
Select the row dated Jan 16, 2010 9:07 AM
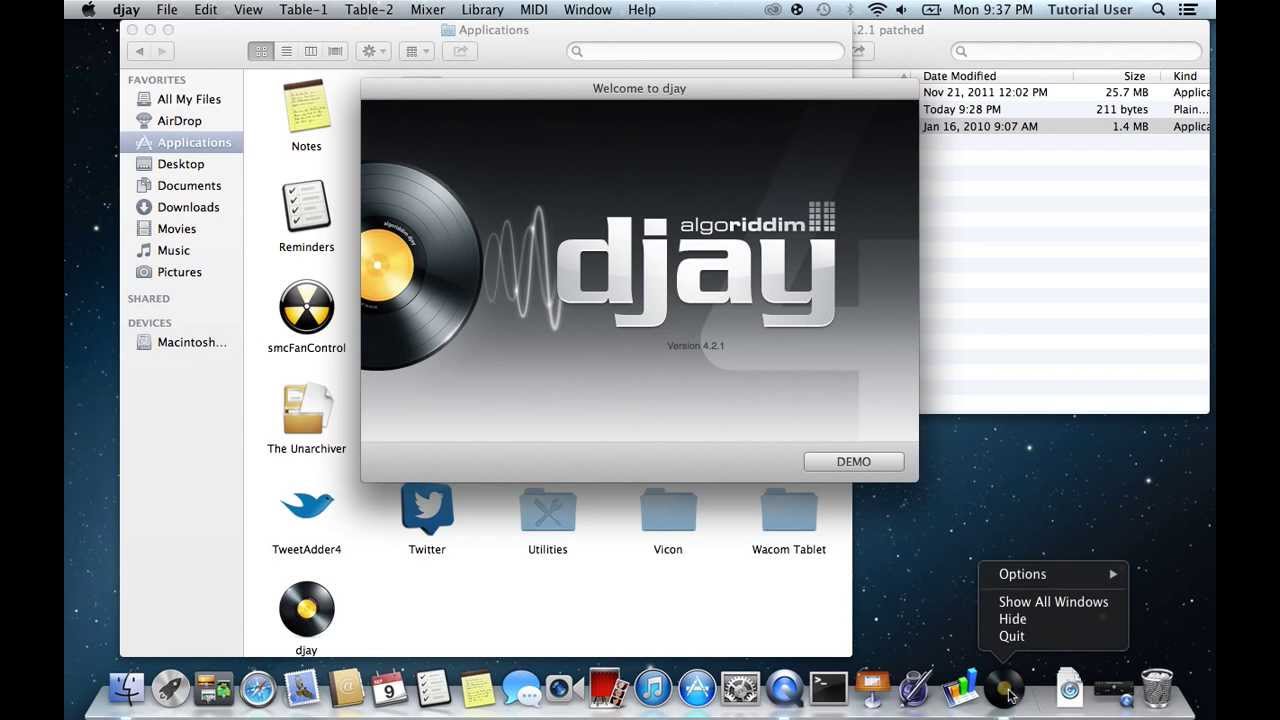(1064, 126)
